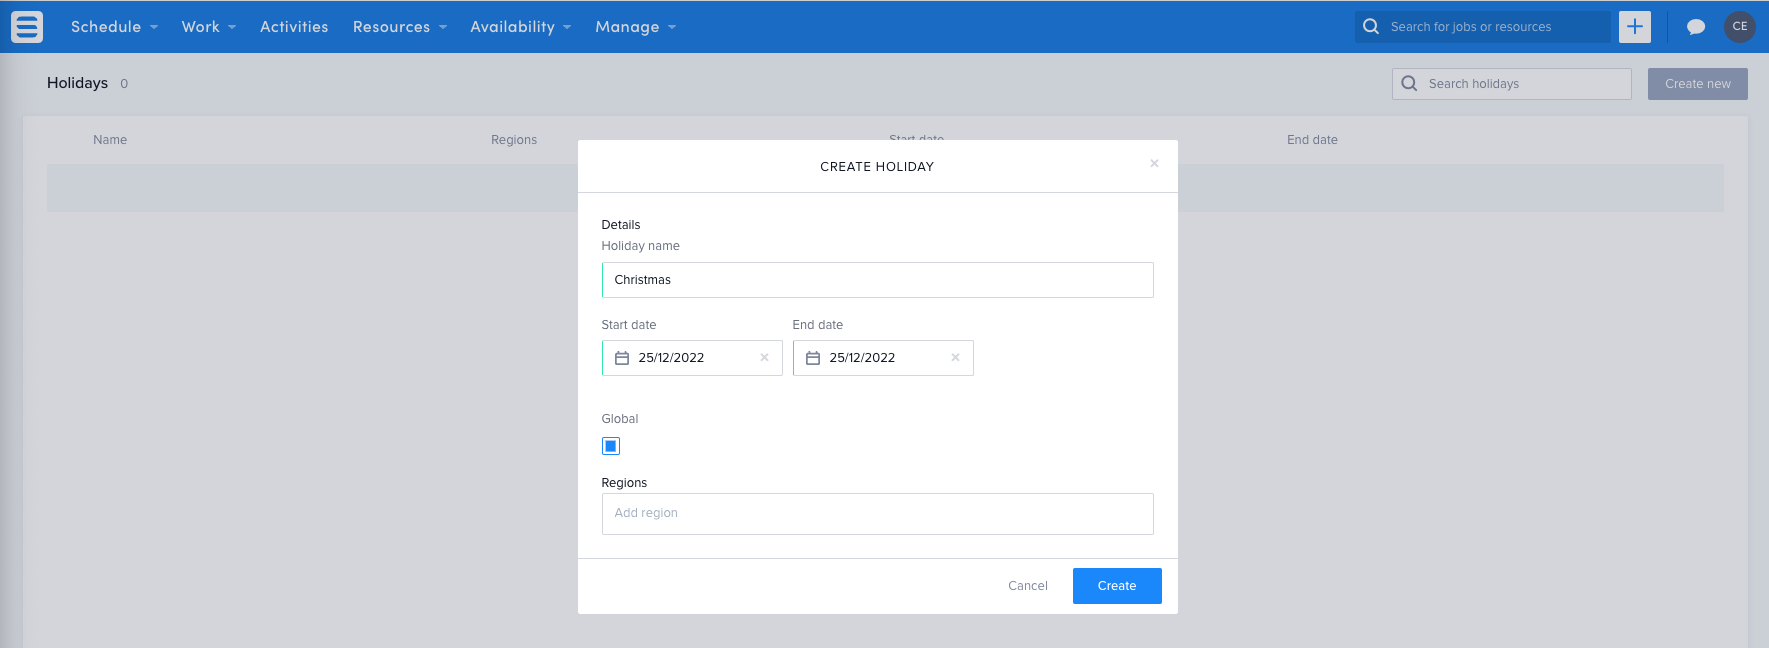Open the Manage menu
Image resolution: width=1769 pixels, height=648 pixels.
635,27
